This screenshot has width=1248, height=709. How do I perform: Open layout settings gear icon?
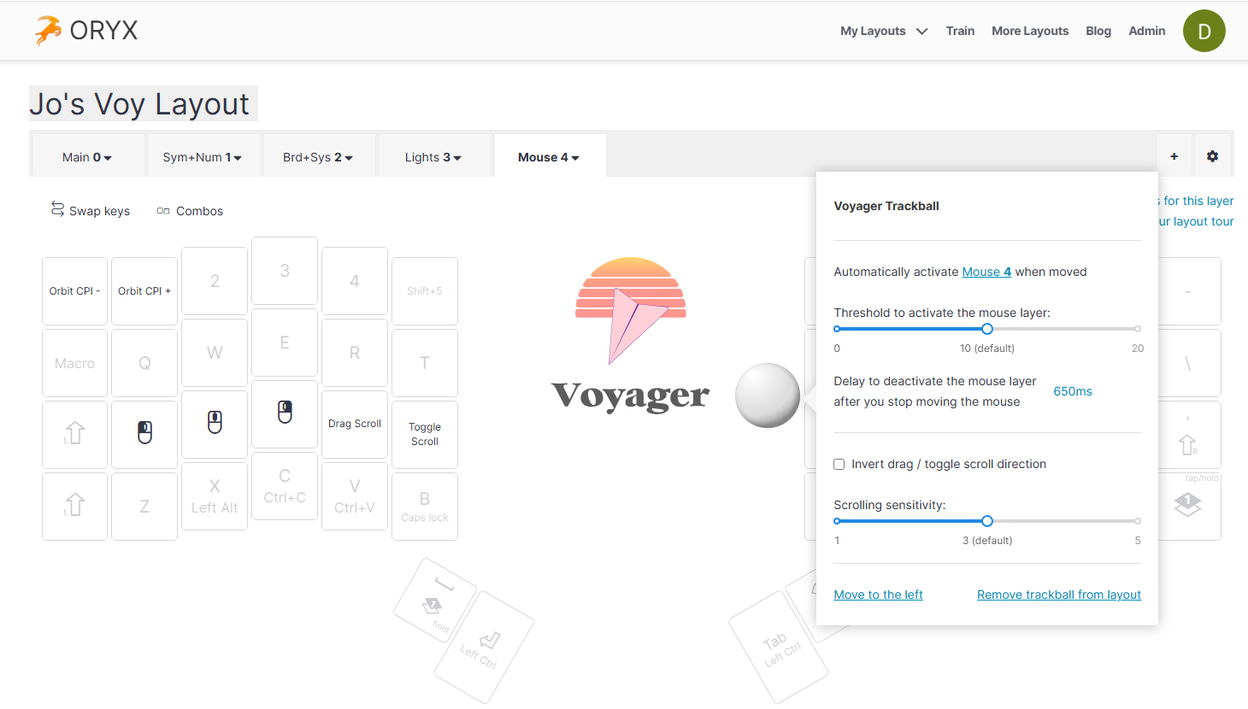[x=1212, y=156]
